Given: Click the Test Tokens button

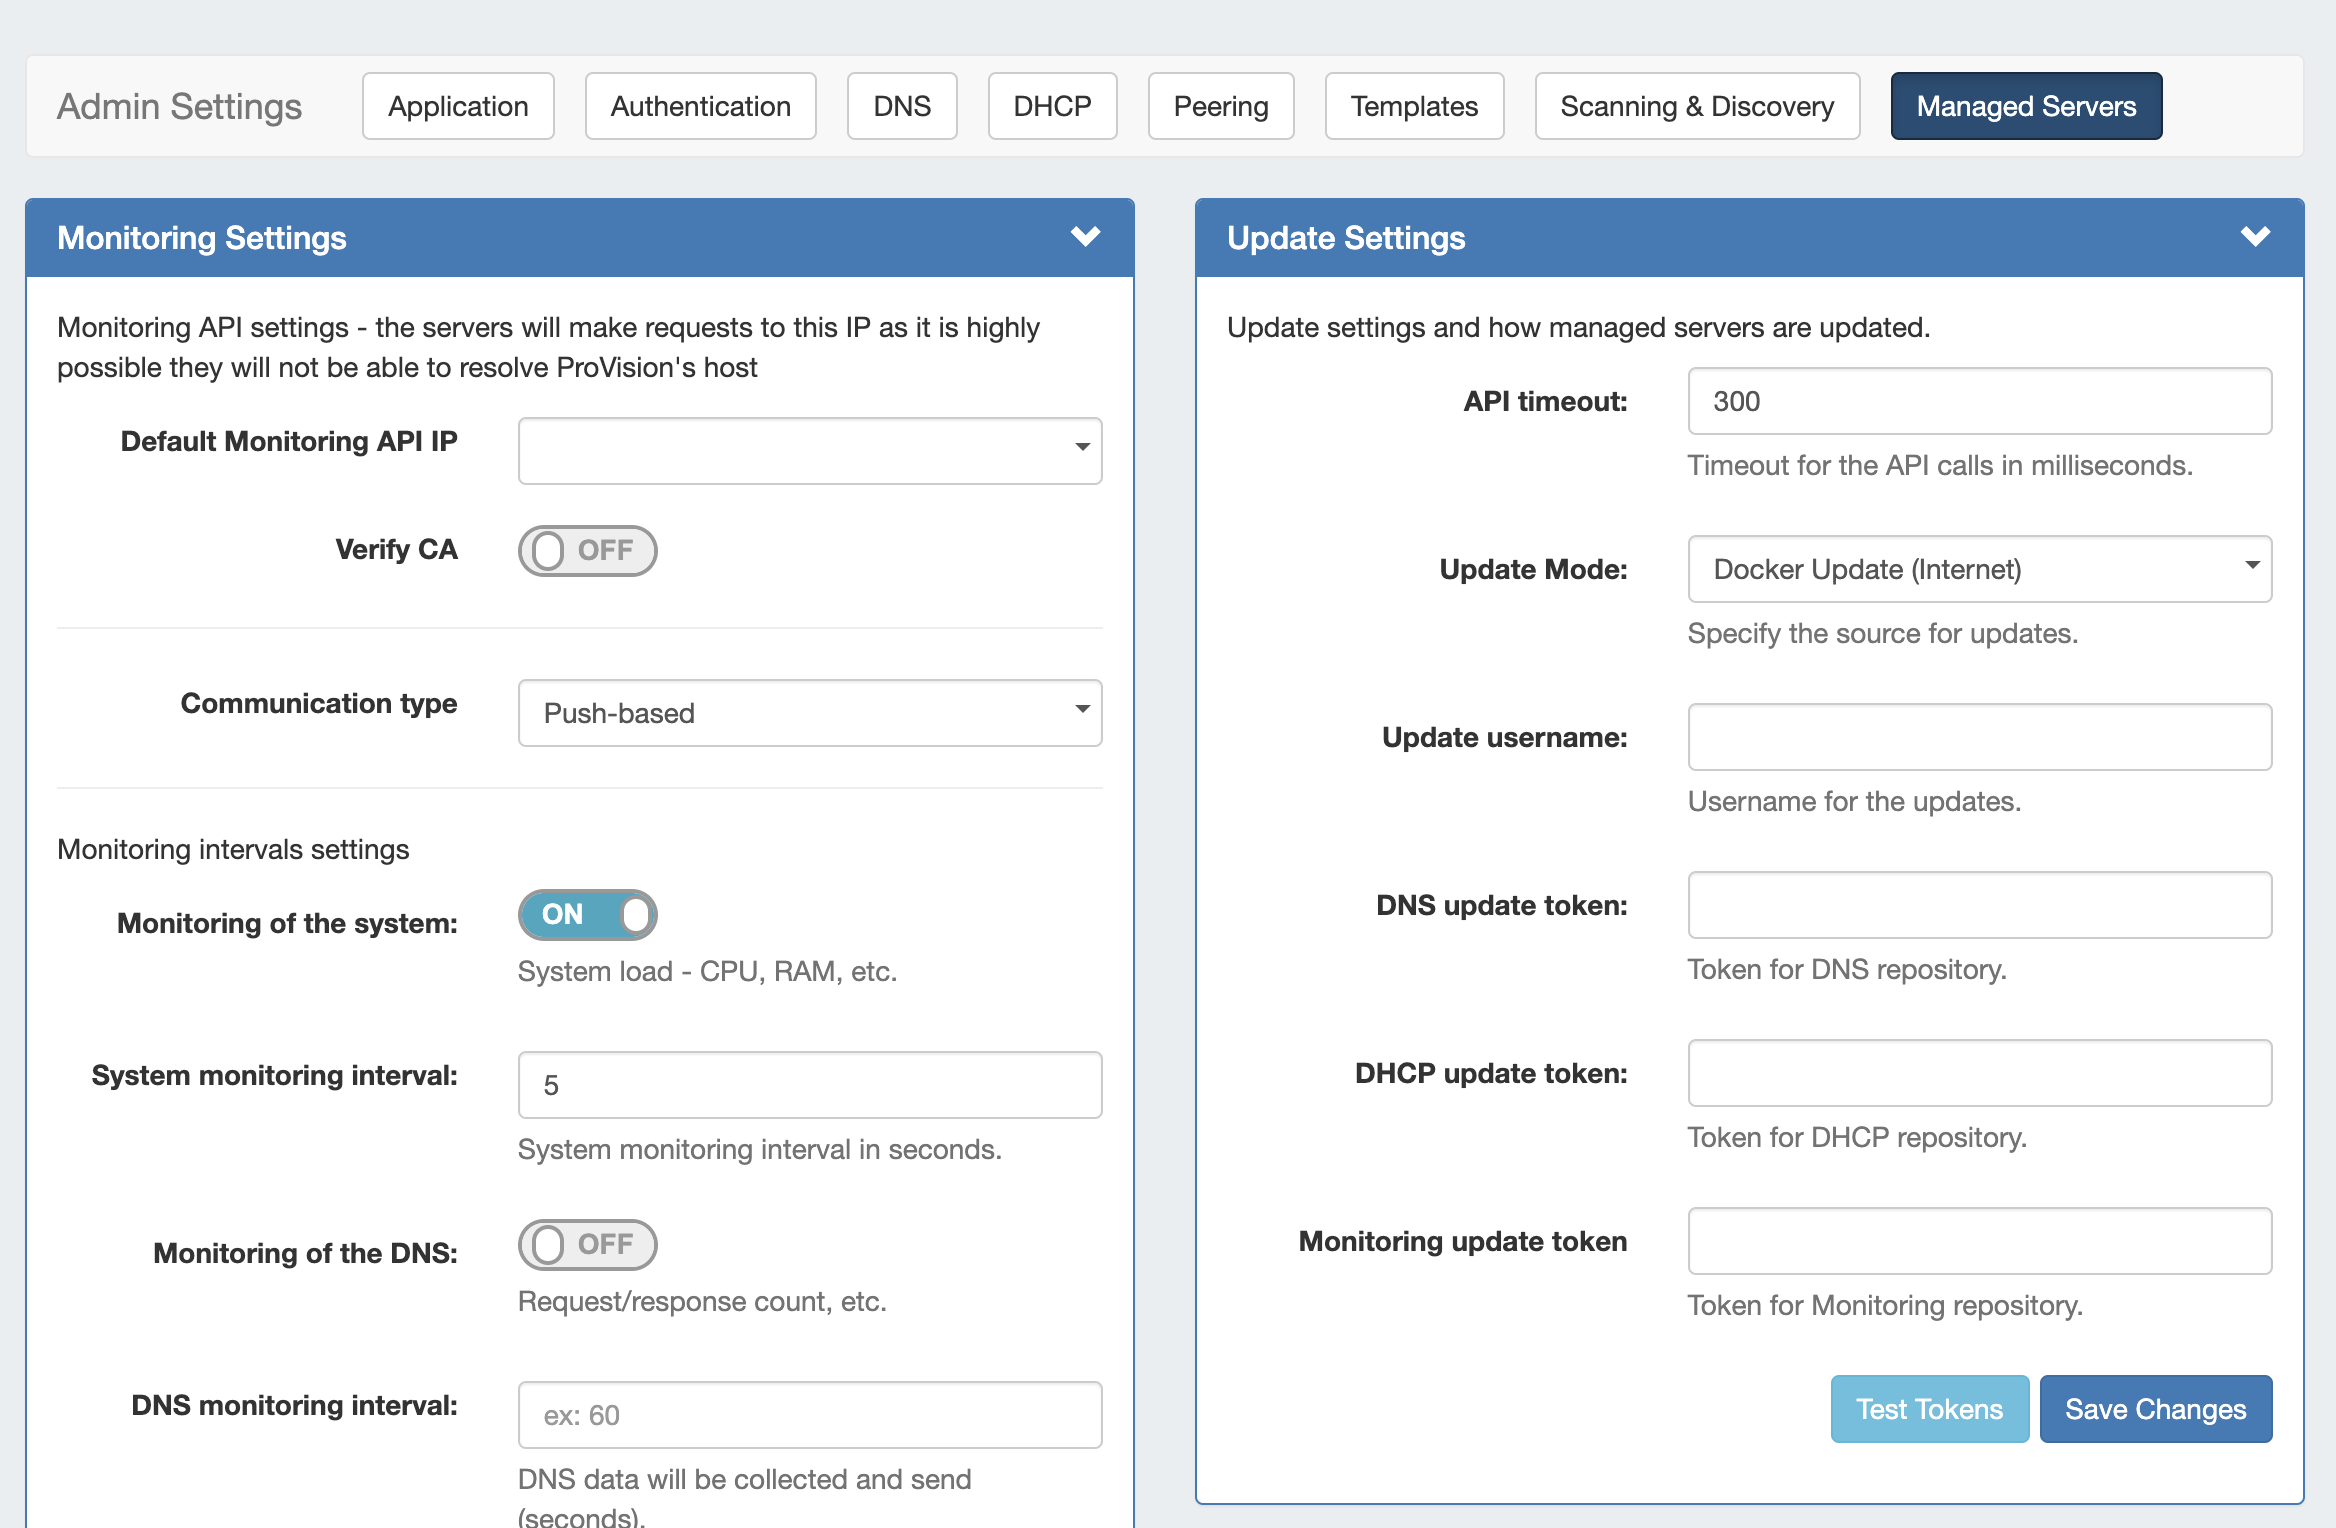Looking at the screenshot, I should click(x=1929, y=1408).
